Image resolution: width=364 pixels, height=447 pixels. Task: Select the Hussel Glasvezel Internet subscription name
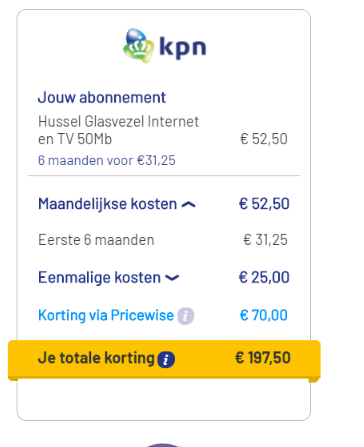pyautogui.click(x=118, y=130)
